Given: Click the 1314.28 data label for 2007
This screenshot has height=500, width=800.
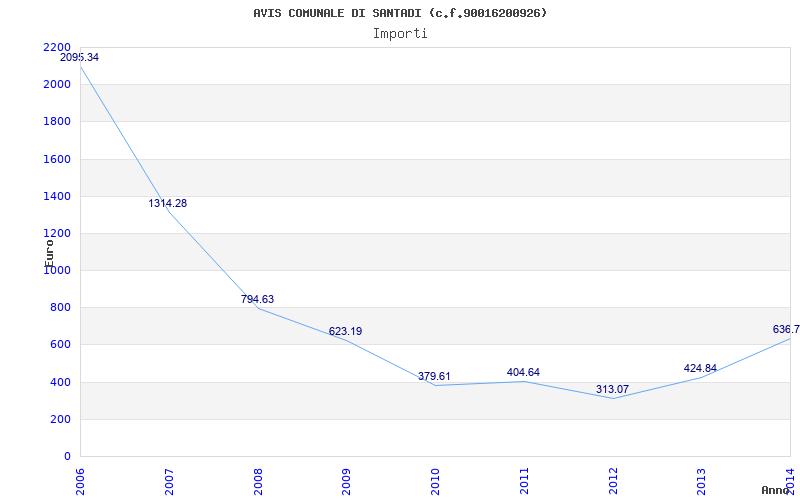Looking at the screenshot, I should click(168, 204).
